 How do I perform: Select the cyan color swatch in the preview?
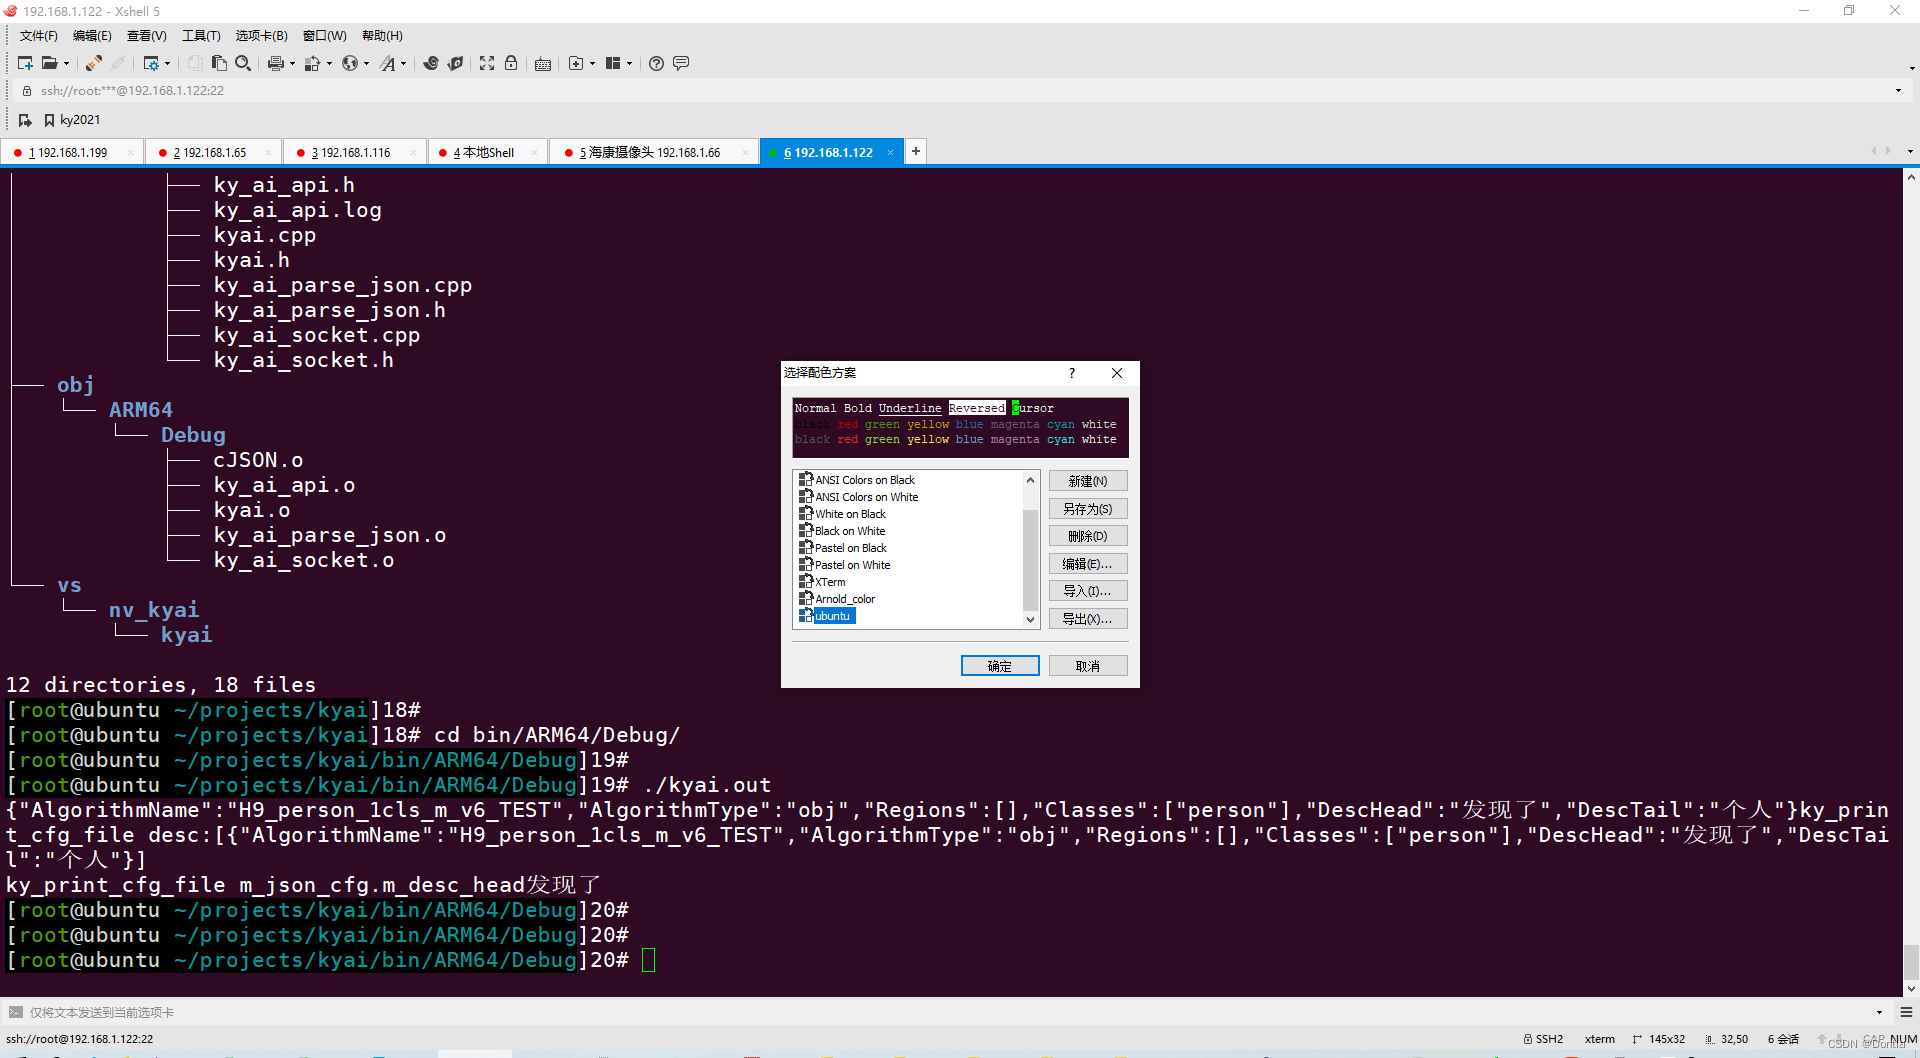click(1060, 424)
